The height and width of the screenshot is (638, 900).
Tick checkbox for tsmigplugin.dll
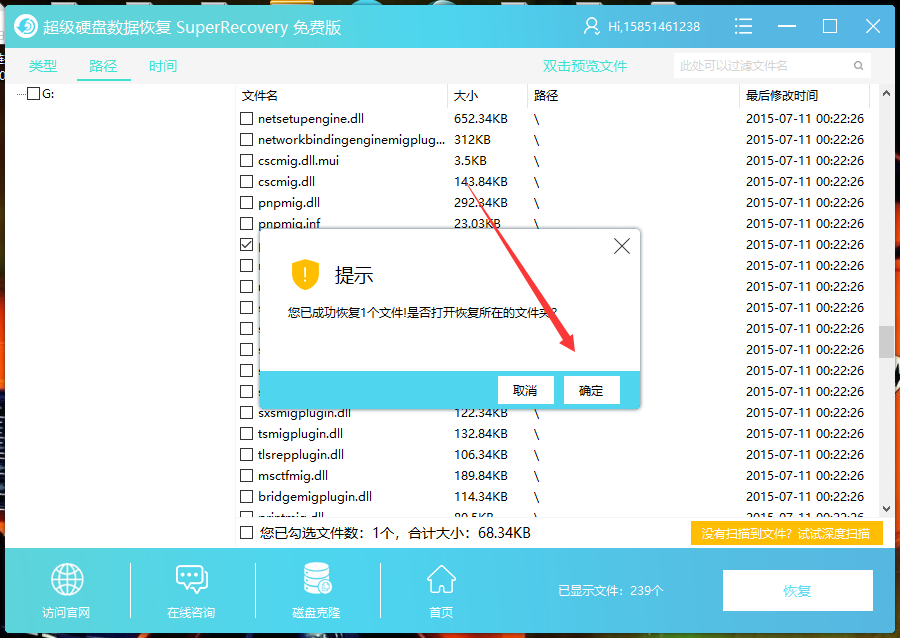pos(246,434)
